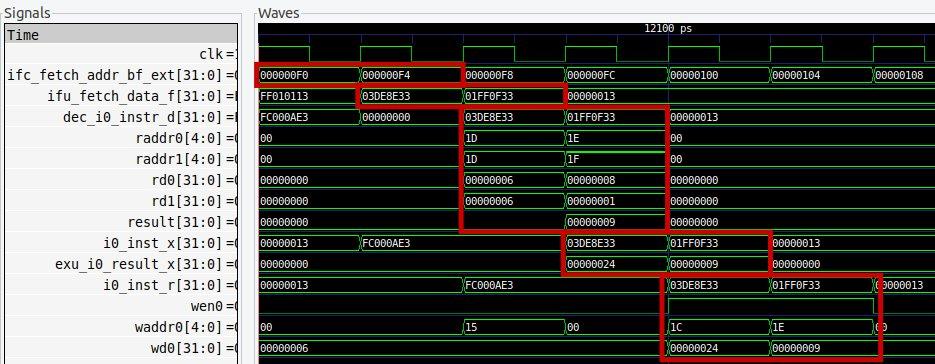Click the 000000F8 fetch address value

point(489,75)
